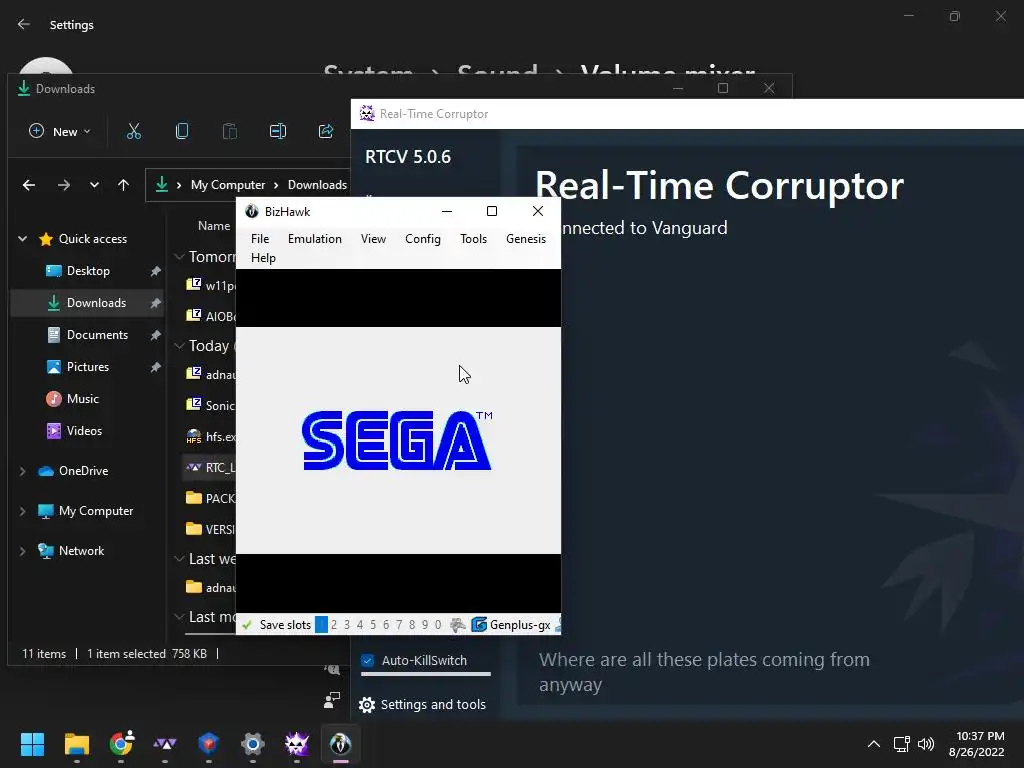This screenshot has height=768, width=1024.
Task: Open BizHawk's View menu
Action: pyautogui.click(x=374, y=239)
